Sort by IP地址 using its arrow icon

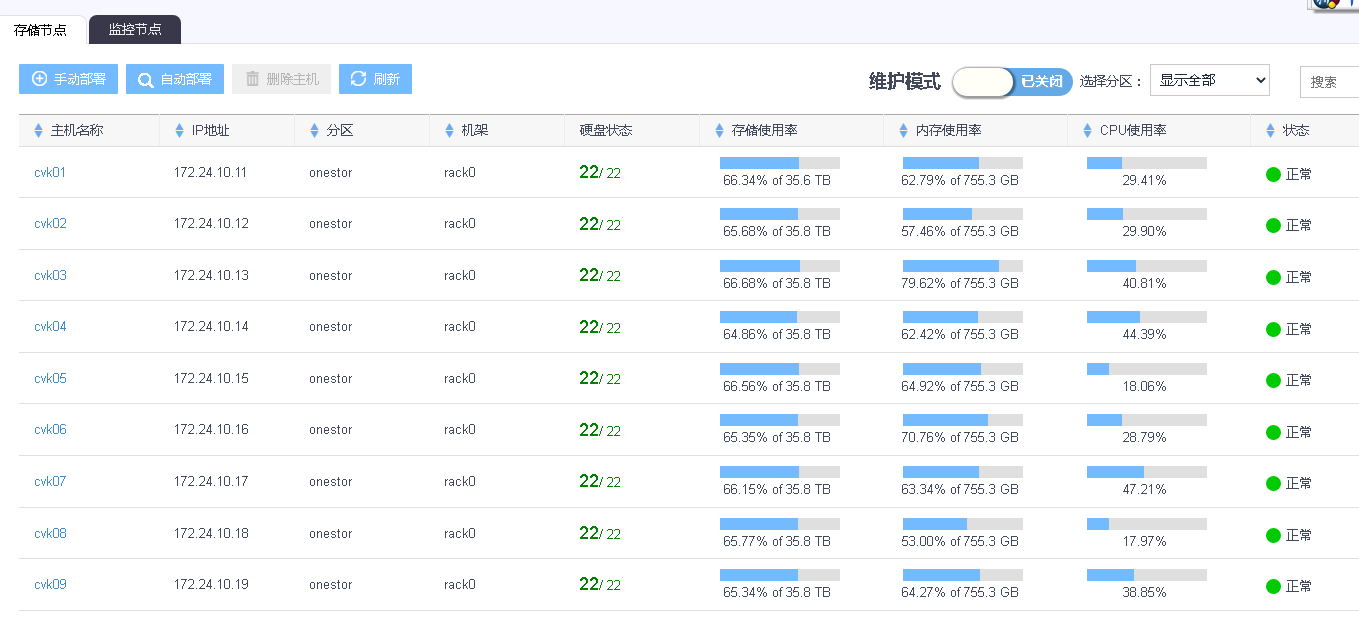[180, 131]
